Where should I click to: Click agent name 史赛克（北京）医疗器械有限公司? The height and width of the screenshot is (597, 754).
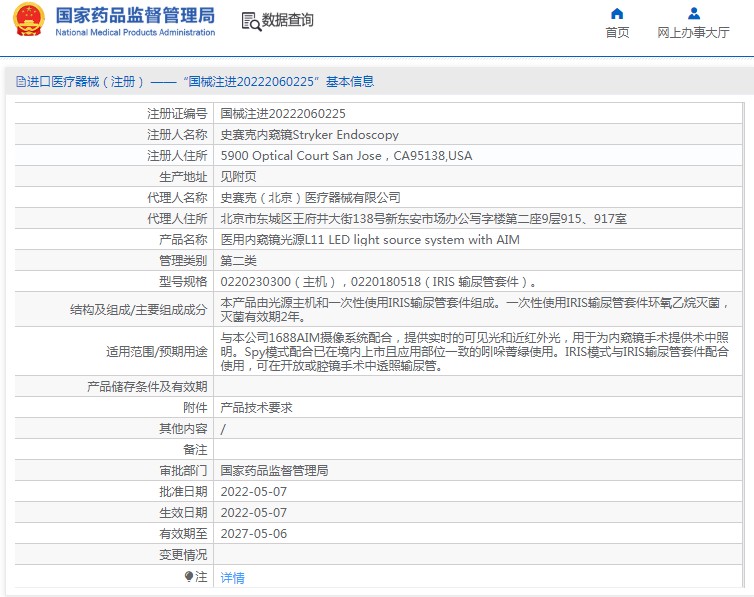coord(310,198)
